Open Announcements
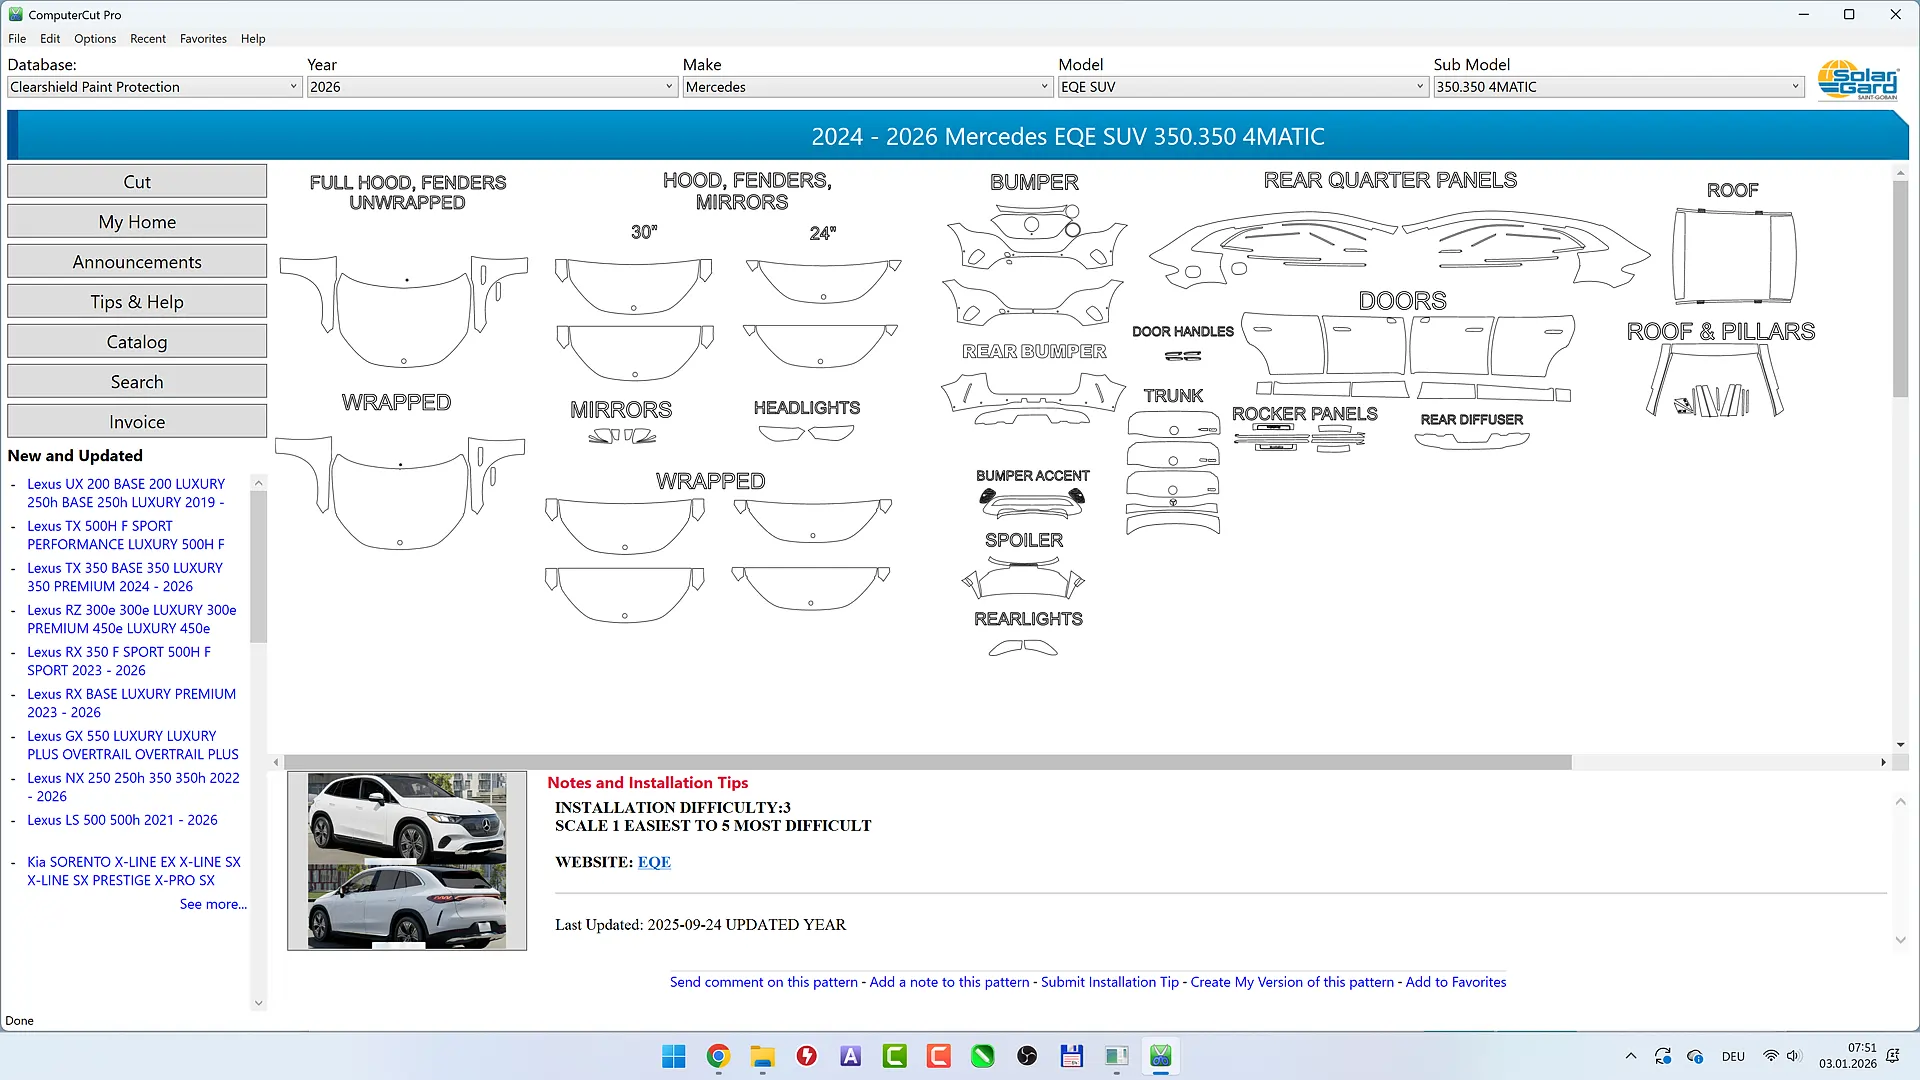The image size is (1920, 1080). coord(137,261)
